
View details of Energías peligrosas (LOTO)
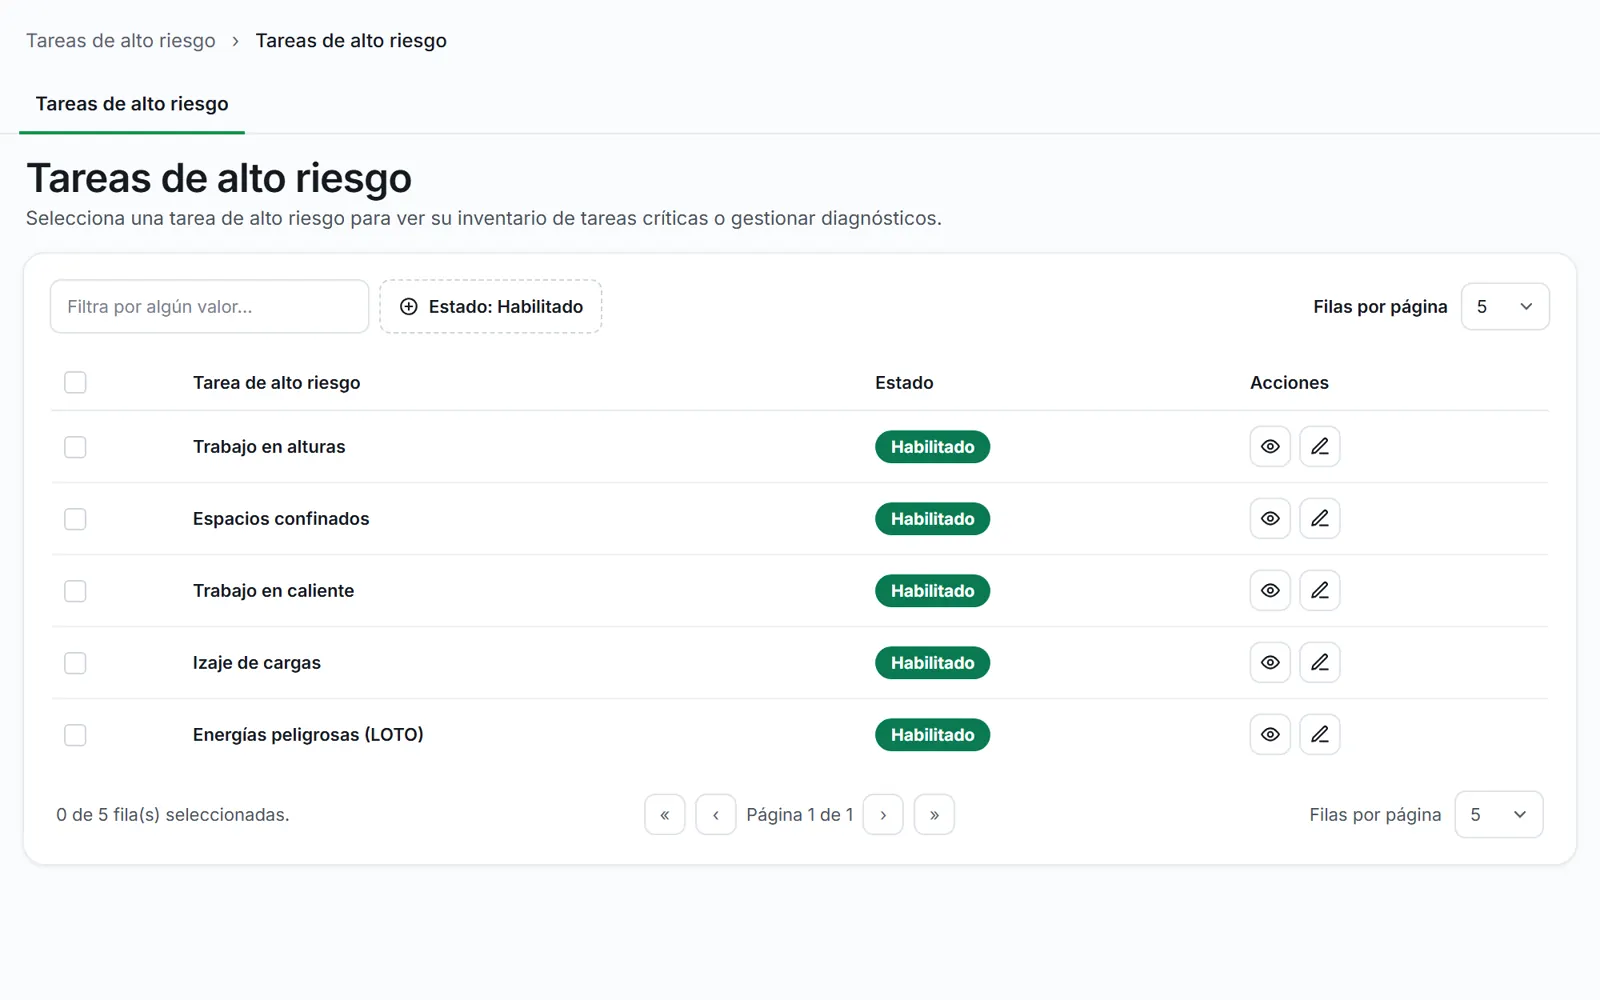click(1270, 735)
